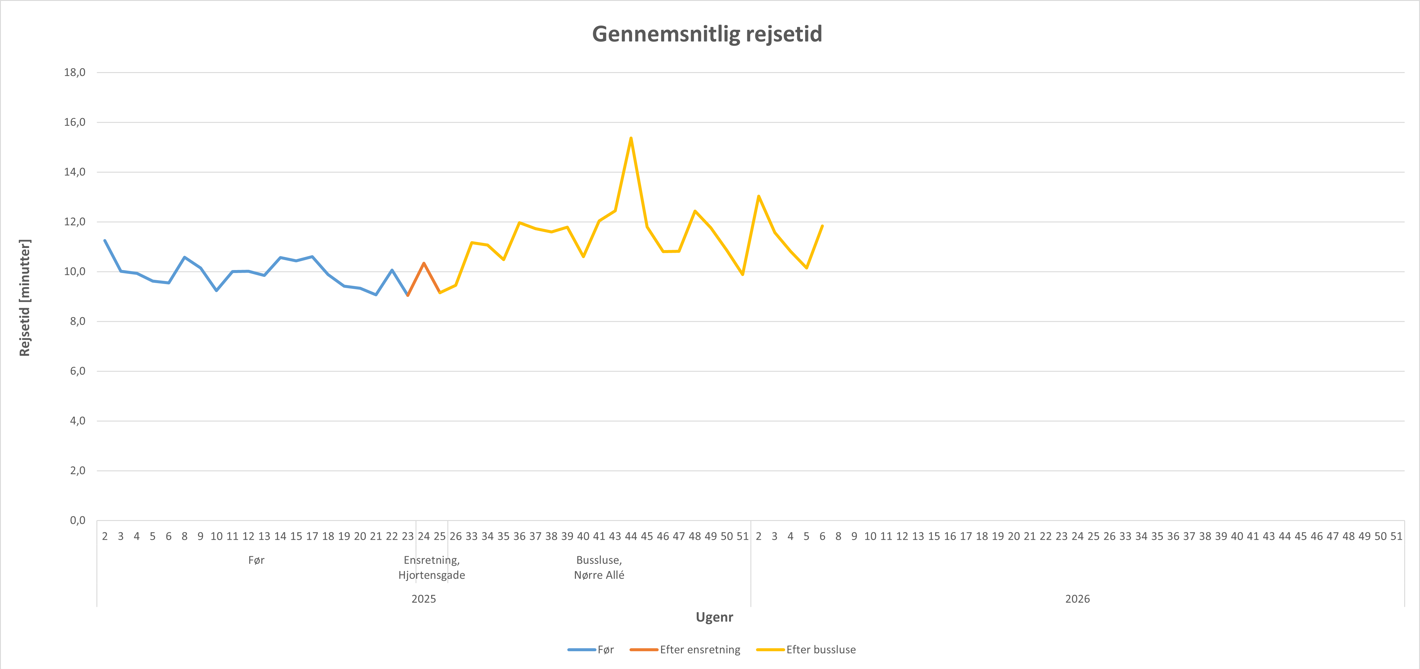Select the '18,0' y-axis label
The image size is (1420, 669).
point(74,73)
